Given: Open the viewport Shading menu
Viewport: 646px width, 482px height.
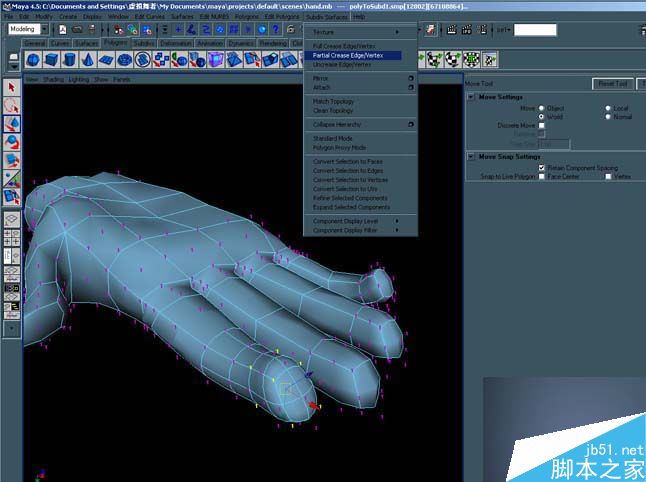Looking at the screenshot, I should pos(53,80).
